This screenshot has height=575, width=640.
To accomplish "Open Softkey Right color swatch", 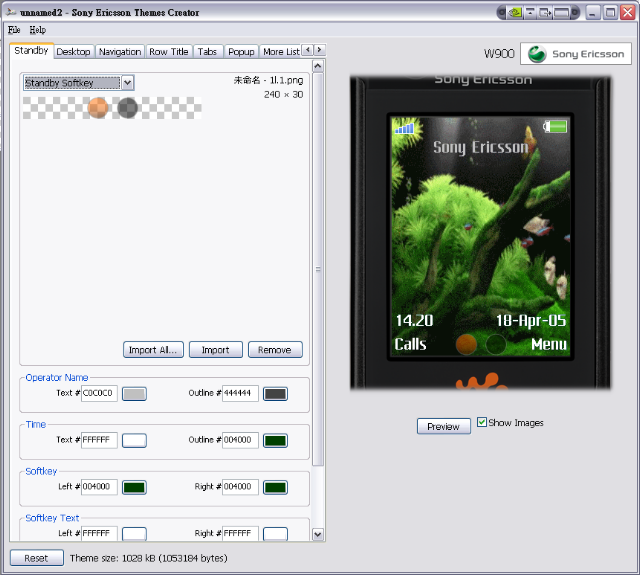I will (275, 487).
